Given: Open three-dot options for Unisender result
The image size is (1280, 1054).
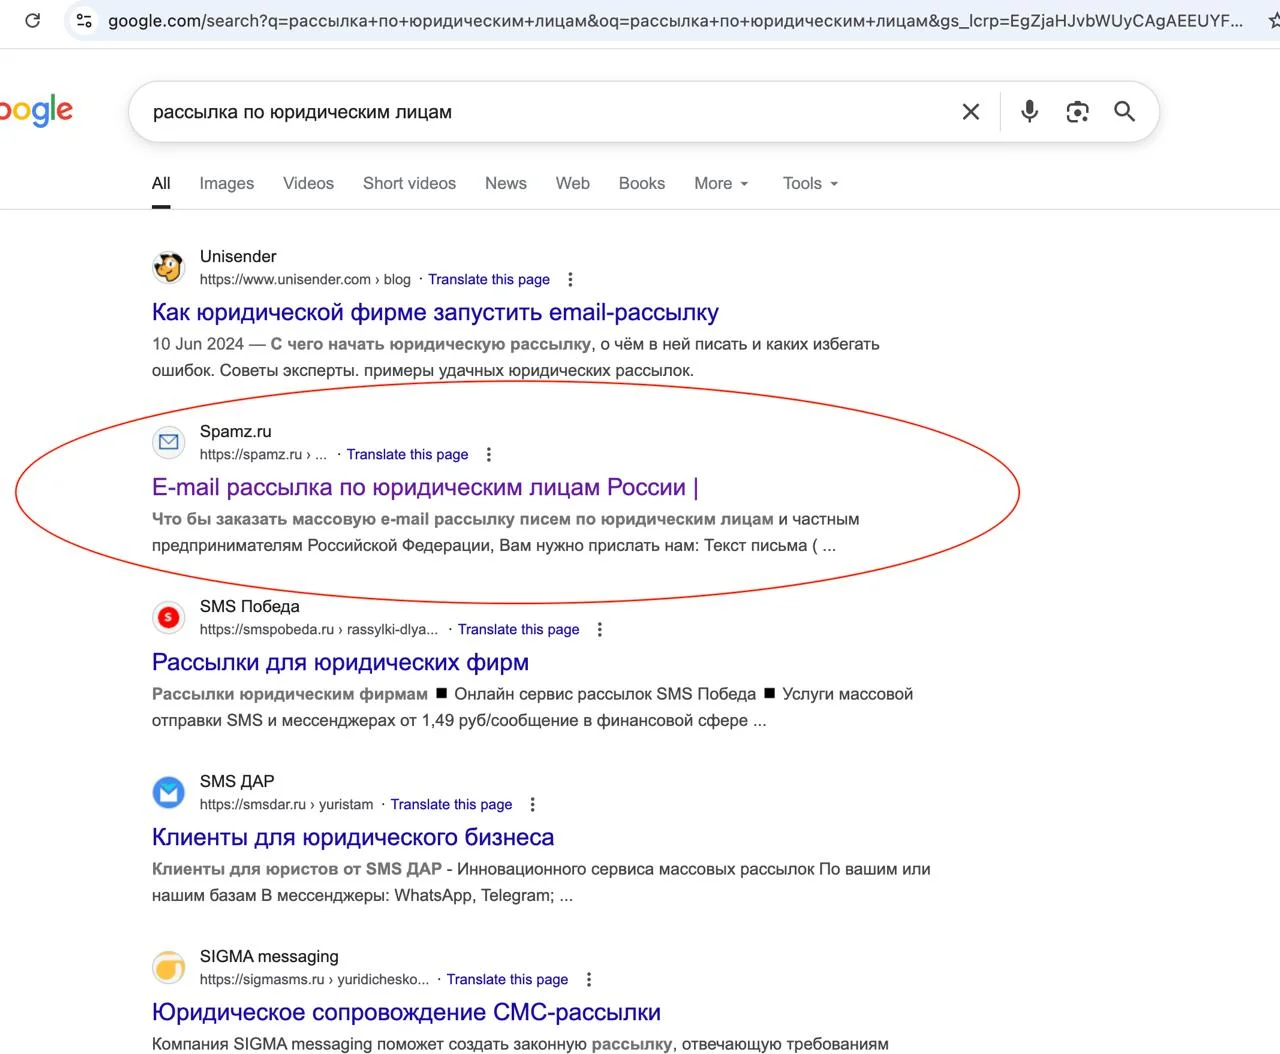Looking at the screenshot, I should coord(570,280).
